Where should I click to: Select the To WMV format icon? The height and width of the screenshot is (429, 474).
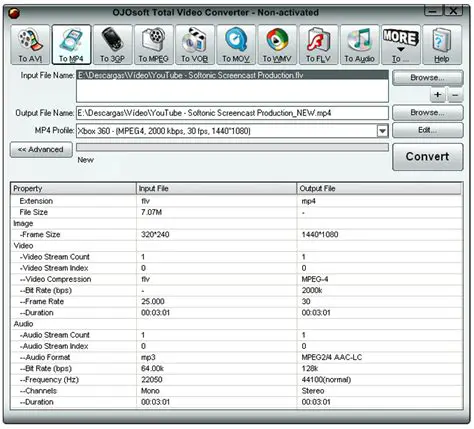277,44
